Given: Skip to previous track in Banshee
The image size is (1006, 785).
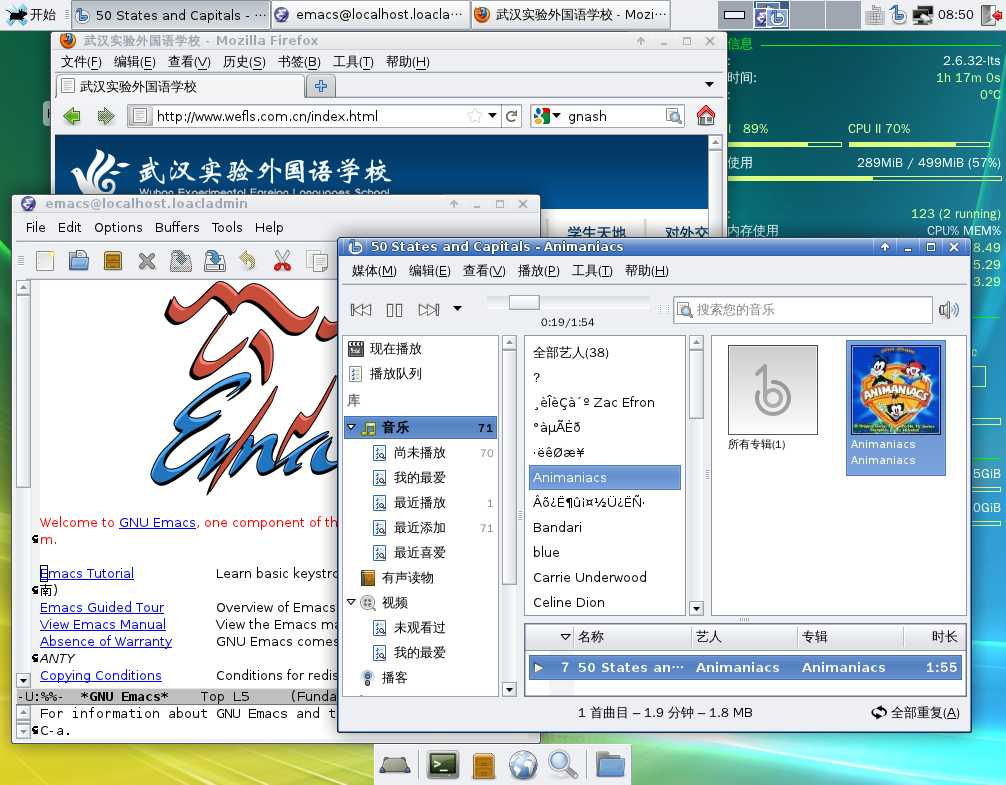Looking at the screenshot, I should [x=361, y=310].
